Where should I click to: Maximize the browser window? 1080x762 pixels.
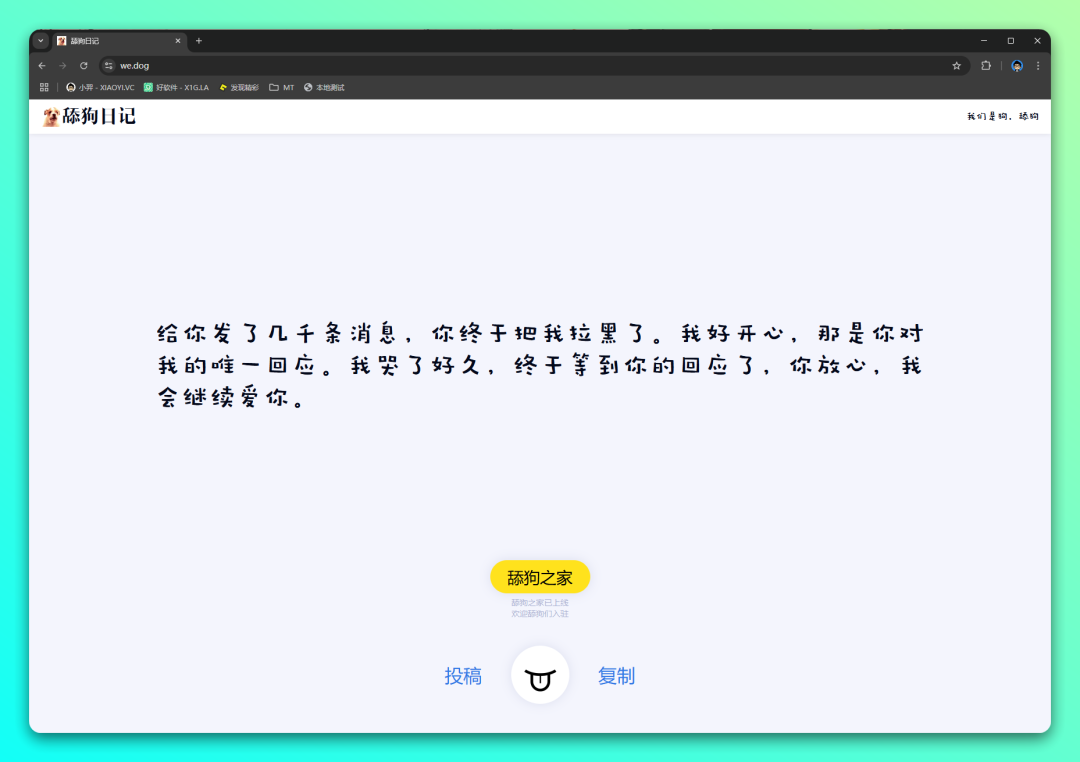(1010, 41)
